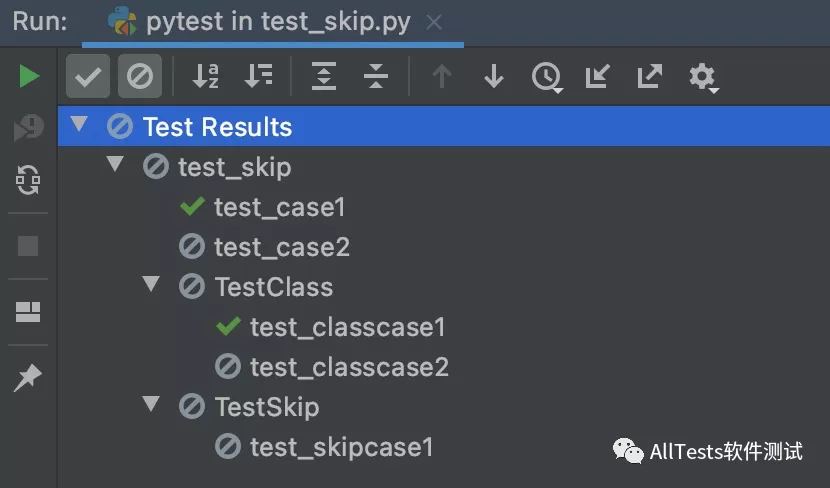Expand all test nodes

(323, 77)
